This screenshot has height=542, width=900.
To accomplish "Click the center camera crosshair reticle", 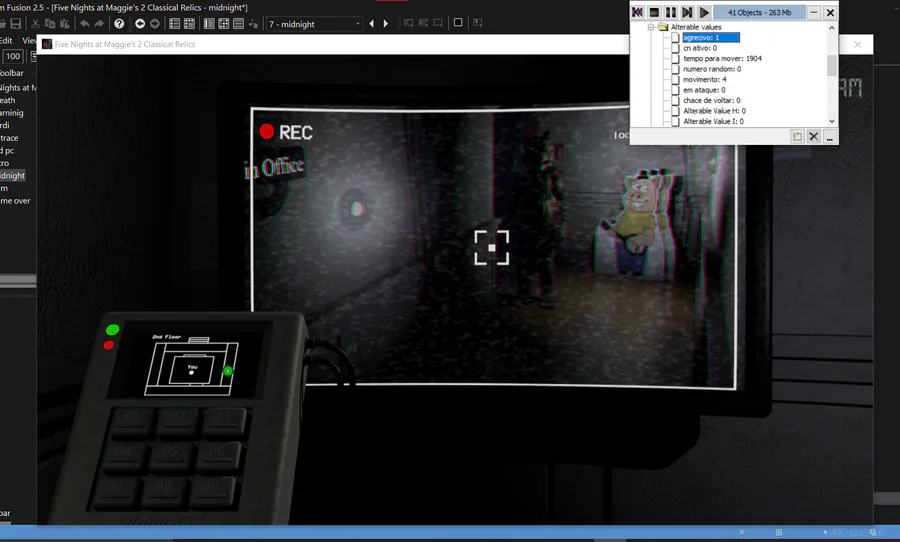I will click(492, 247).
